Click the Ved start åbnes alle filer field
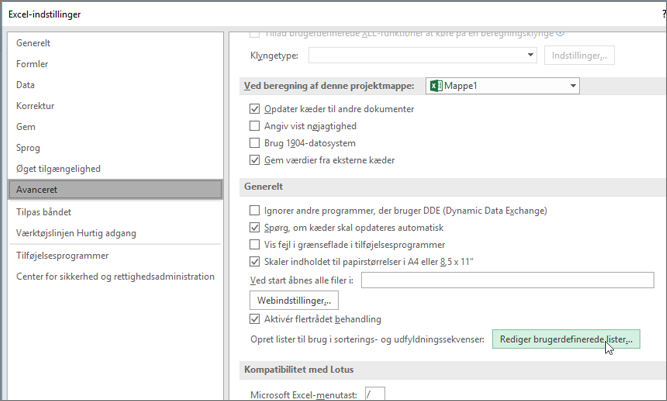 [507, 280]
